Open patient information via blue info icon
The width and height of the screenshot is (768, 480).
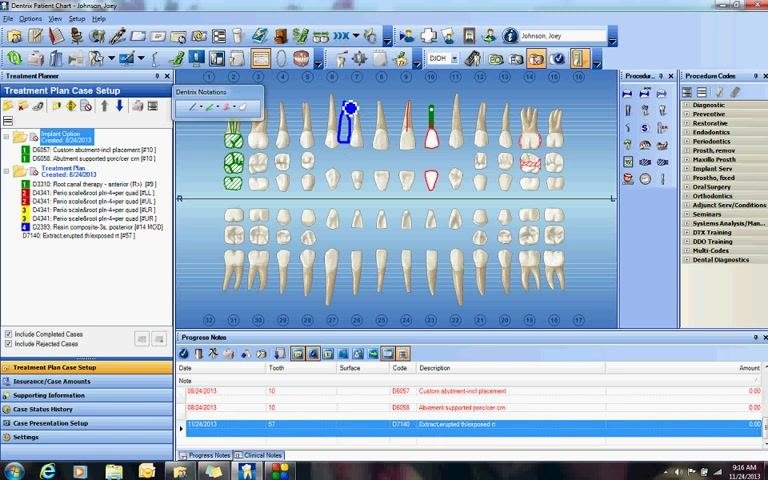click(510, 36)
